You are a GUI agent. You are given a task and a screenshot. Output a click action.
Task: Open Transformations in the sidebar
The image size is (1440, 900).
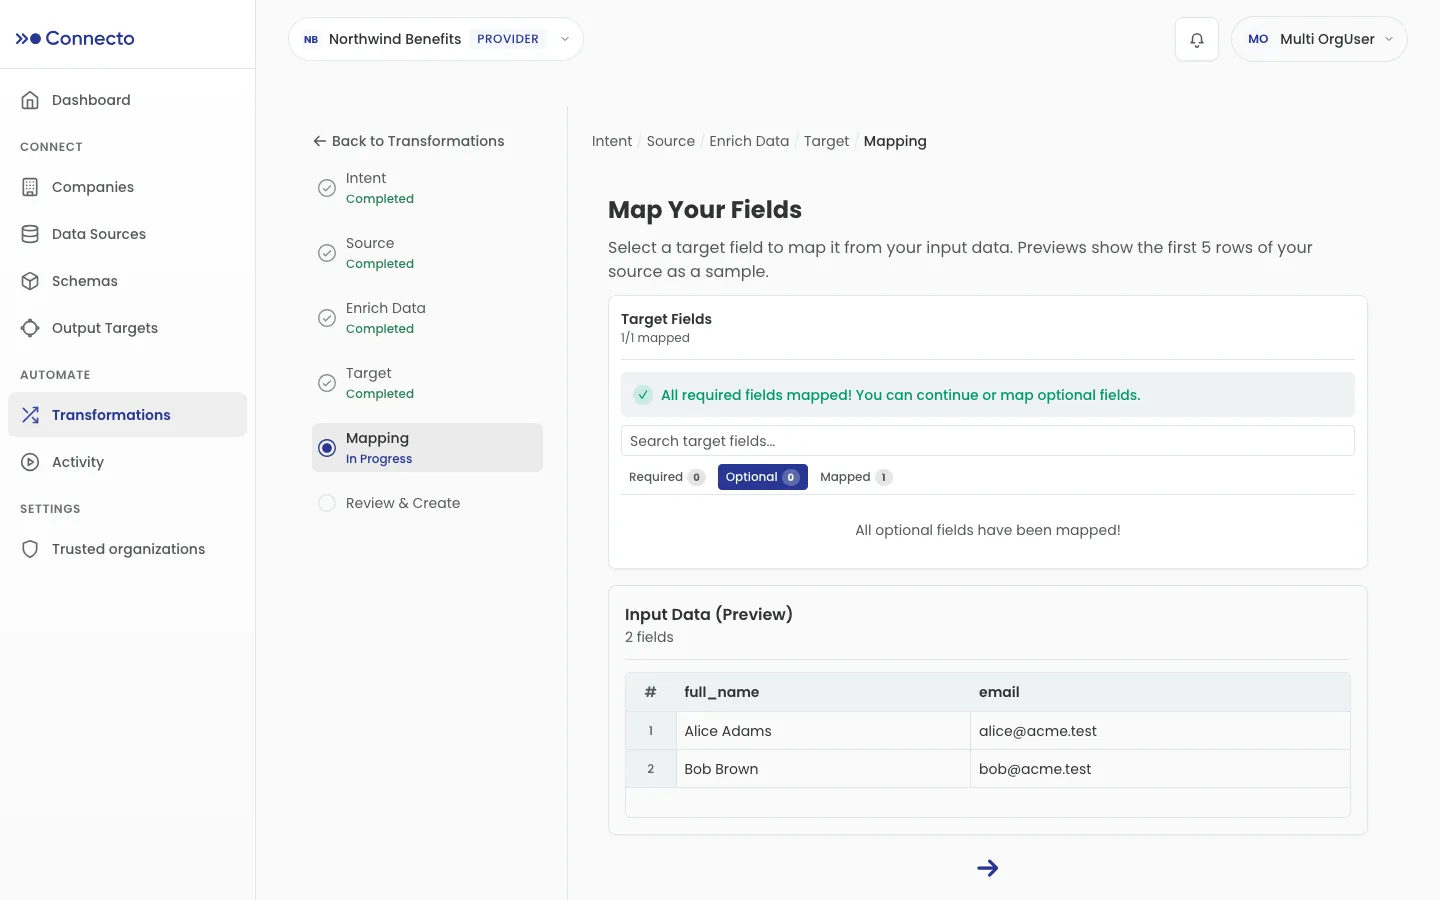(x=127, y=415)
